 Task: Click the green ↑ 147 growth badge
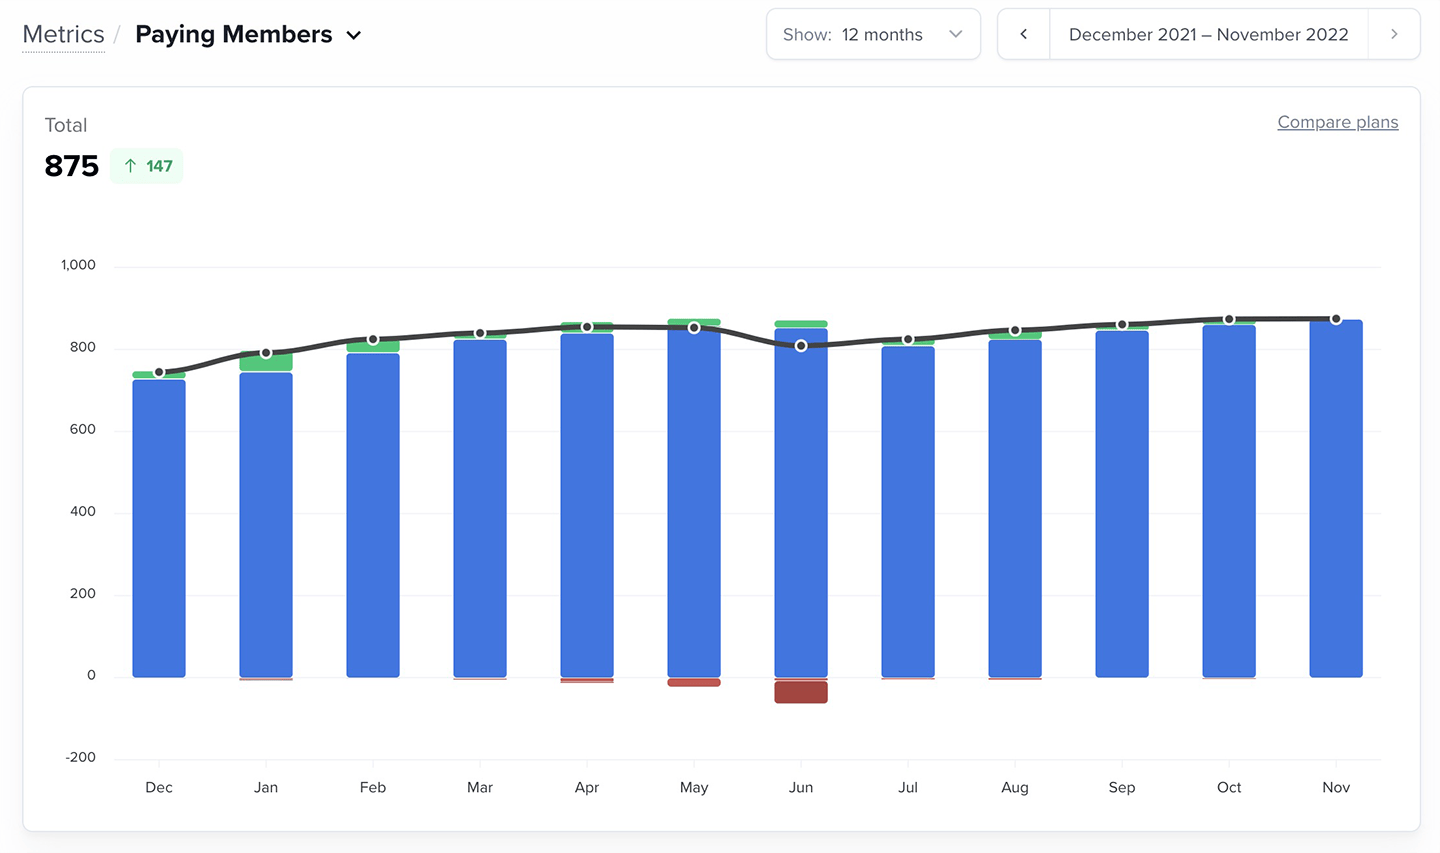146,165
